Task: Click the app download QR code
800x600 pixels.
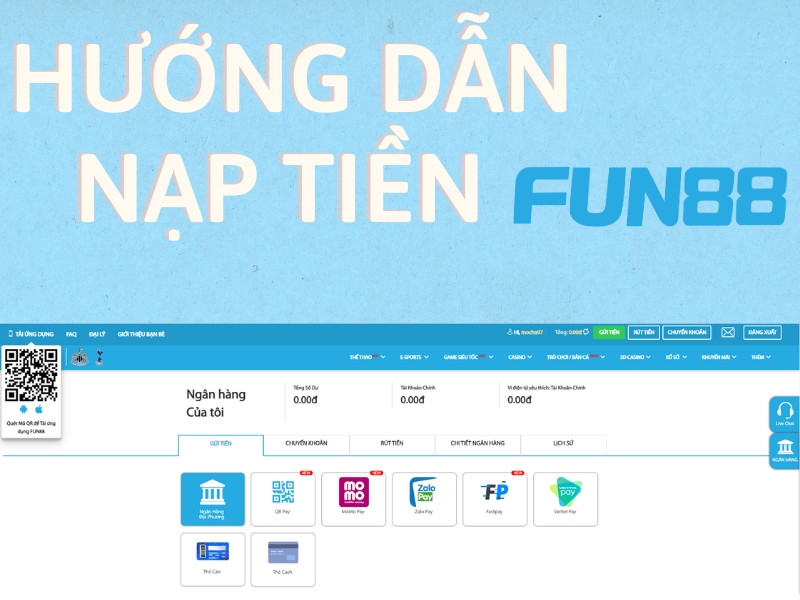Action: 31,376
